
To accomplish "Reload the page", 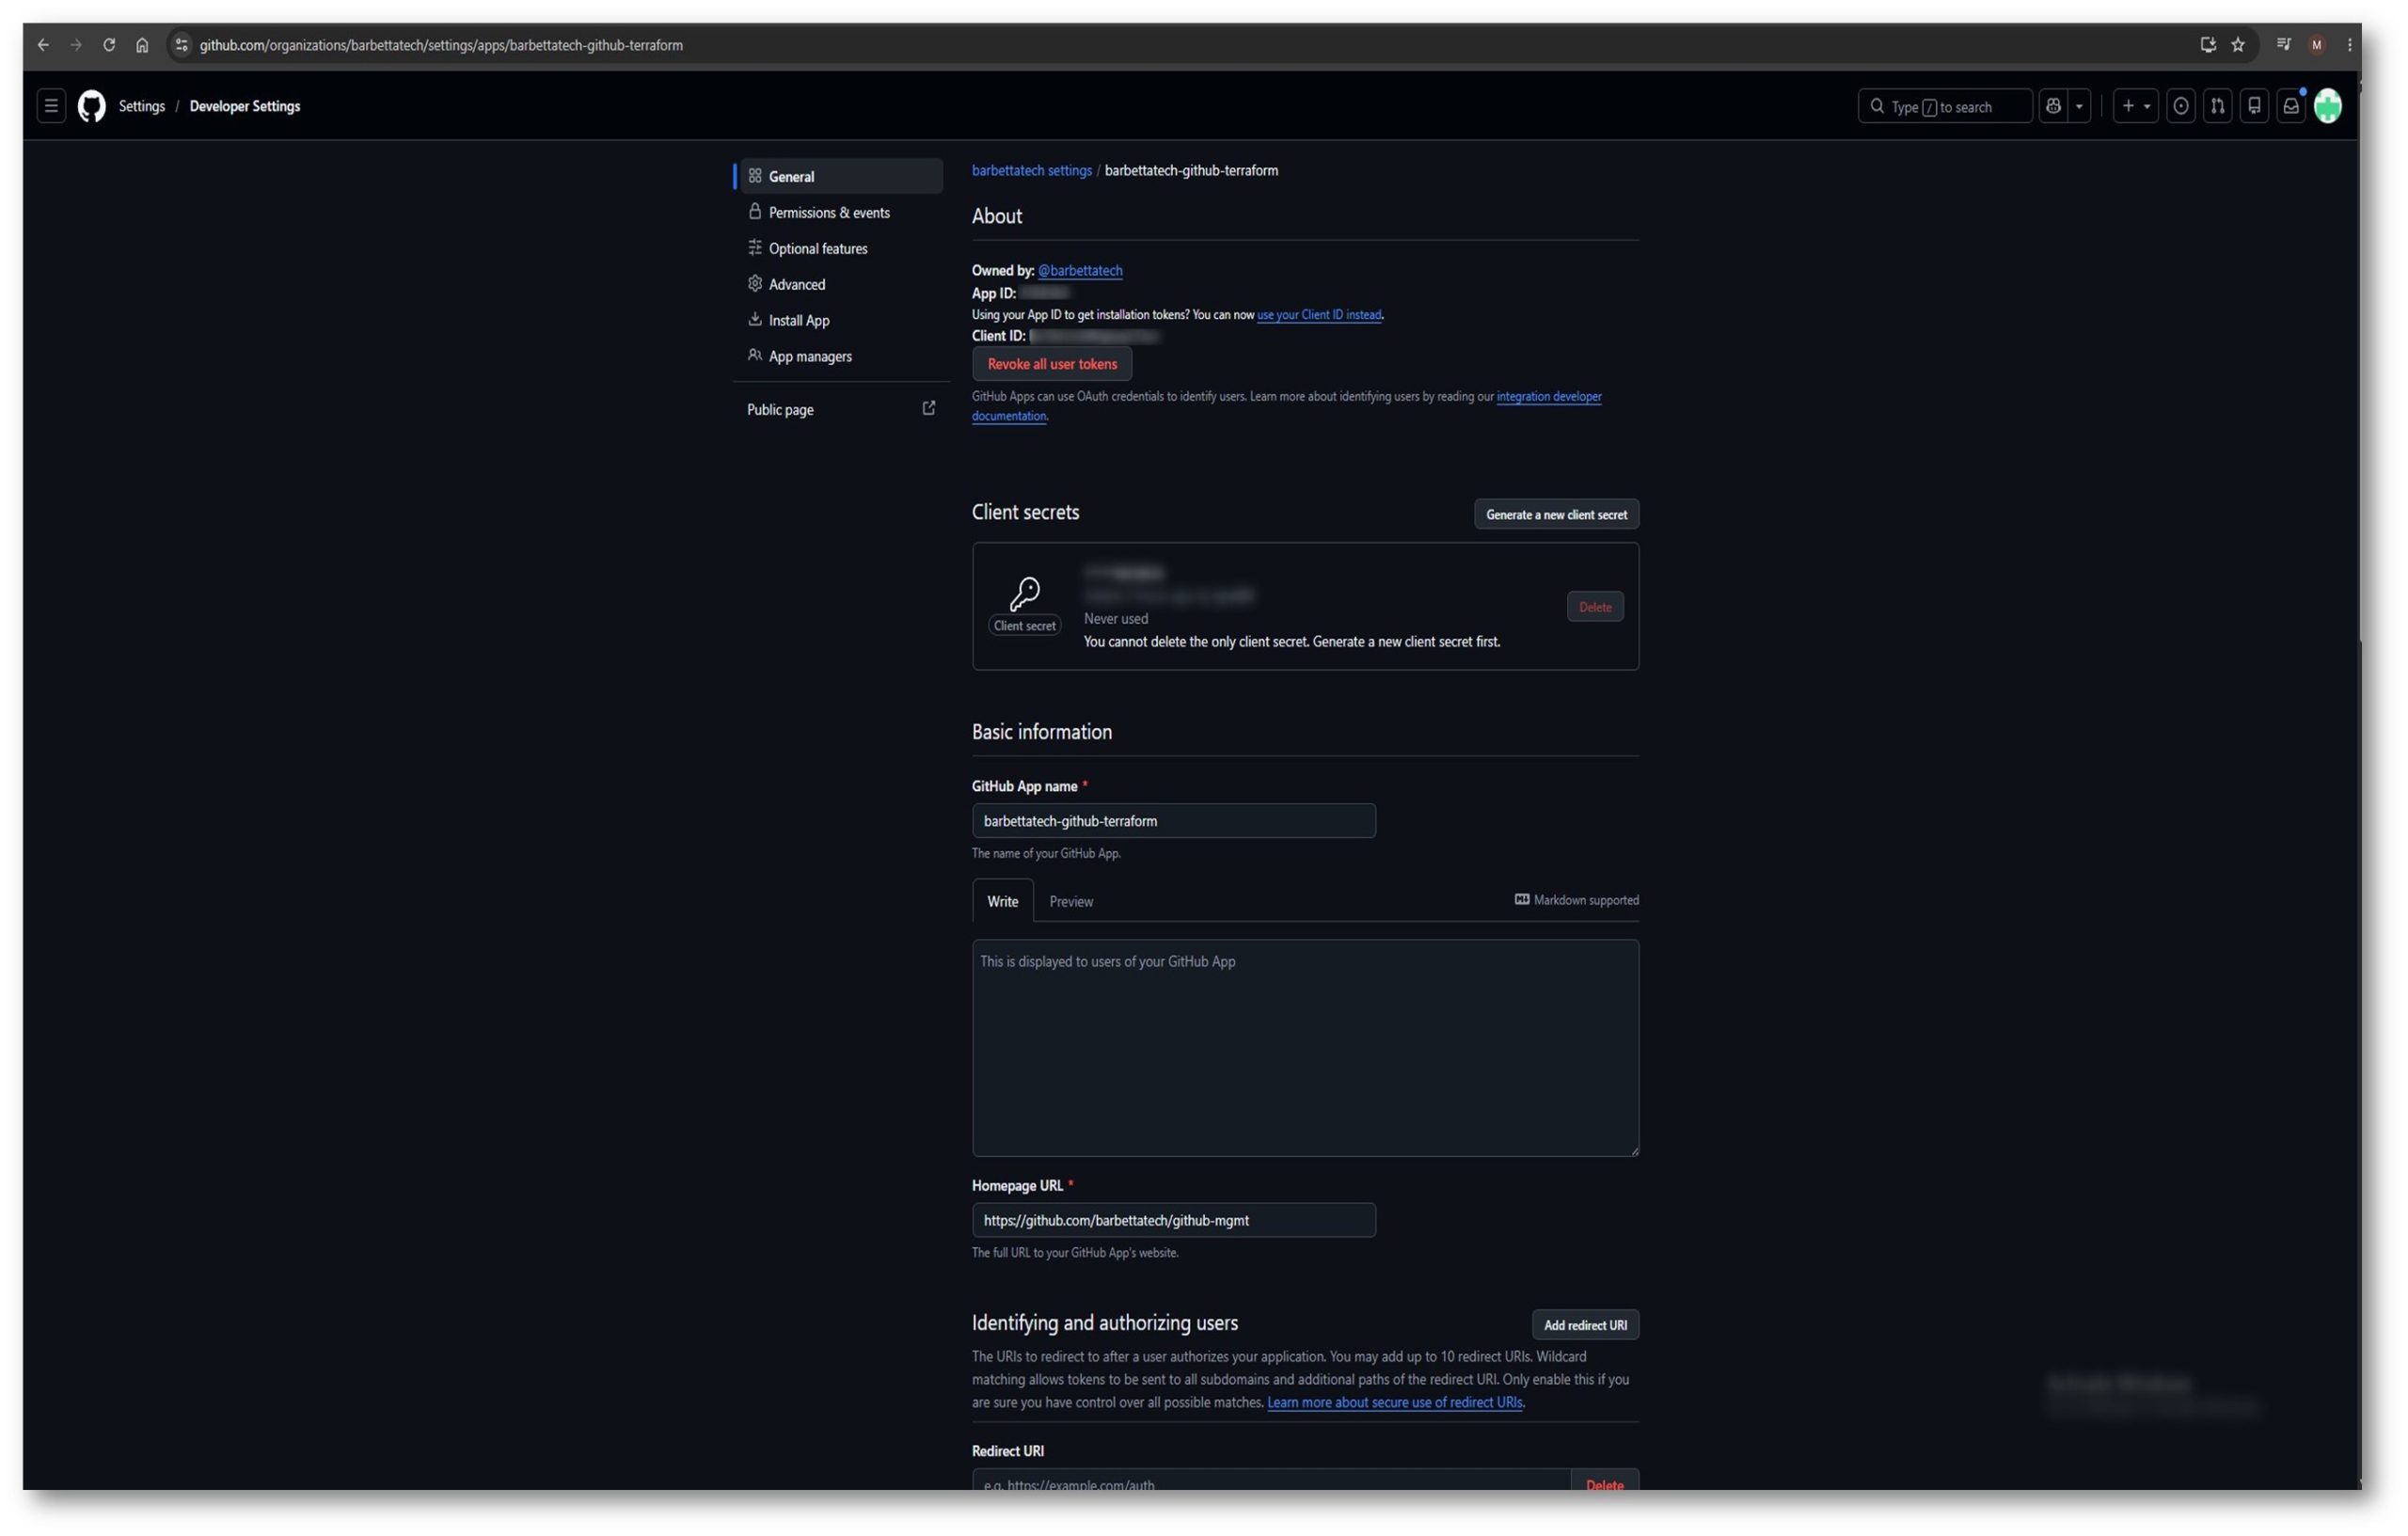I will coord(109,45).
